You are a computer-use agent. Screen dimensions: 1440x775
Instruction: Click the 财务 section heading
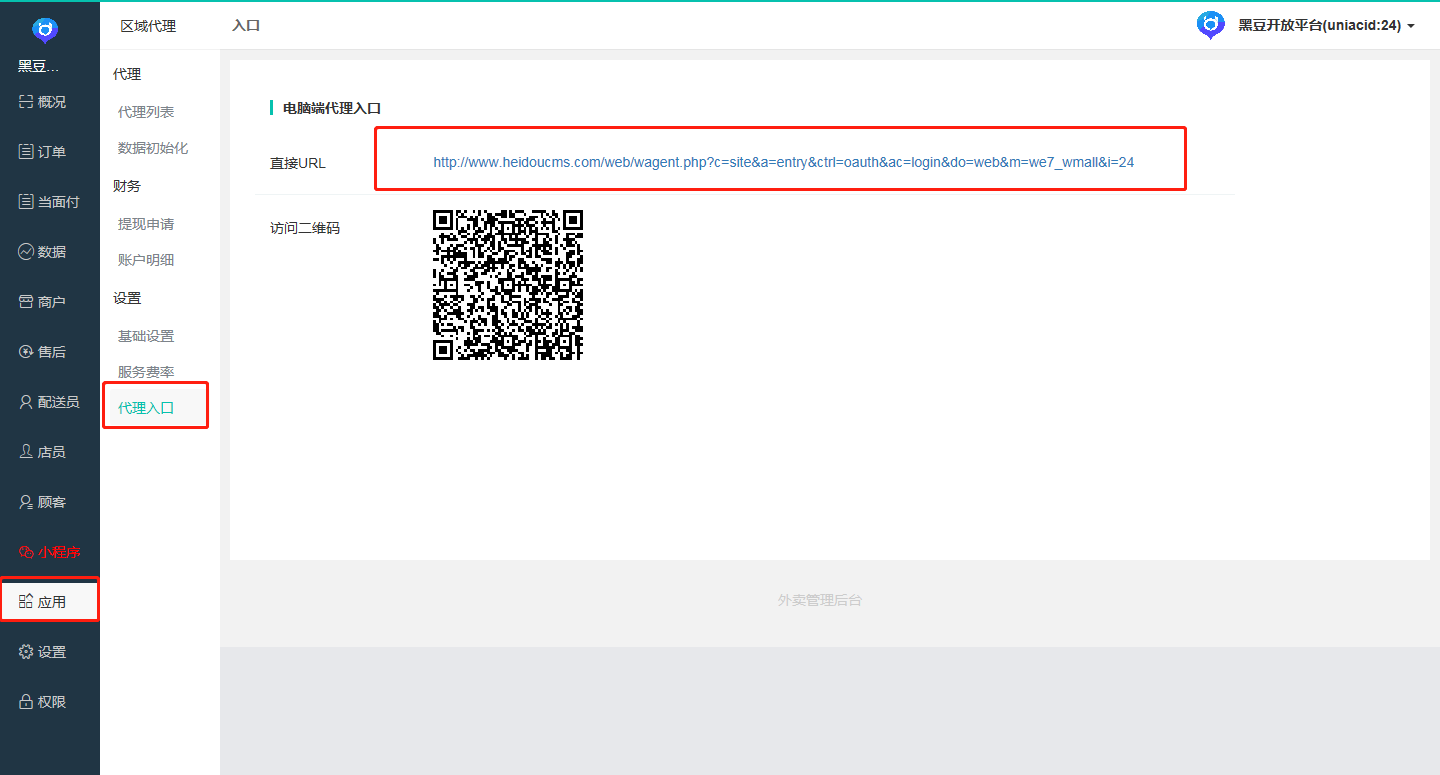[127, 186]
